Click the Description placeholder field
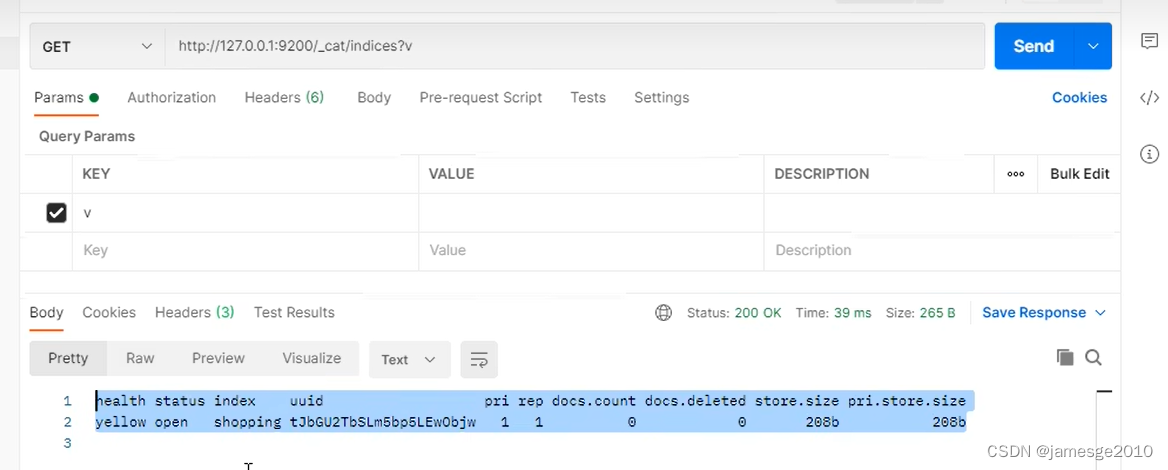 pyautogui.click(x=942, y=251)
